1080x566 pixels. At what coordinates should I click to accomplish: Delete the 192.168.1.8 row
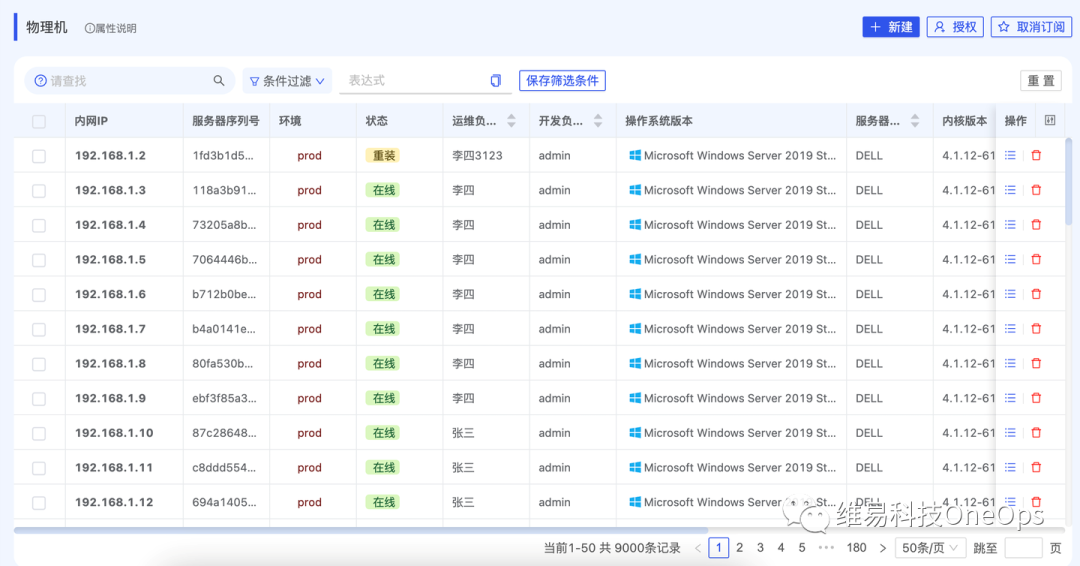pos(1036,364)
